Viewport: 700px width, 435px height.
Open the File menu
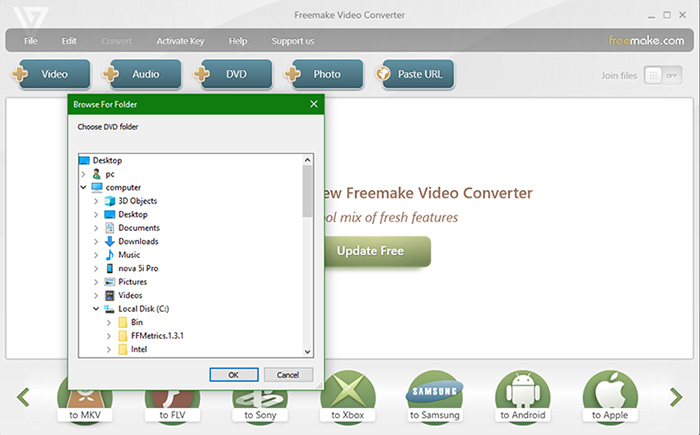click(x=30, y=41)
